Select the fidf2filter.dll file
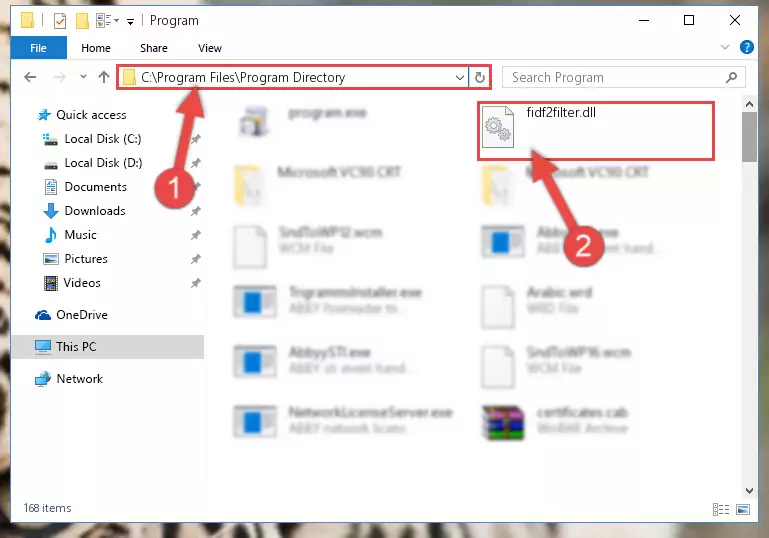 595,130
